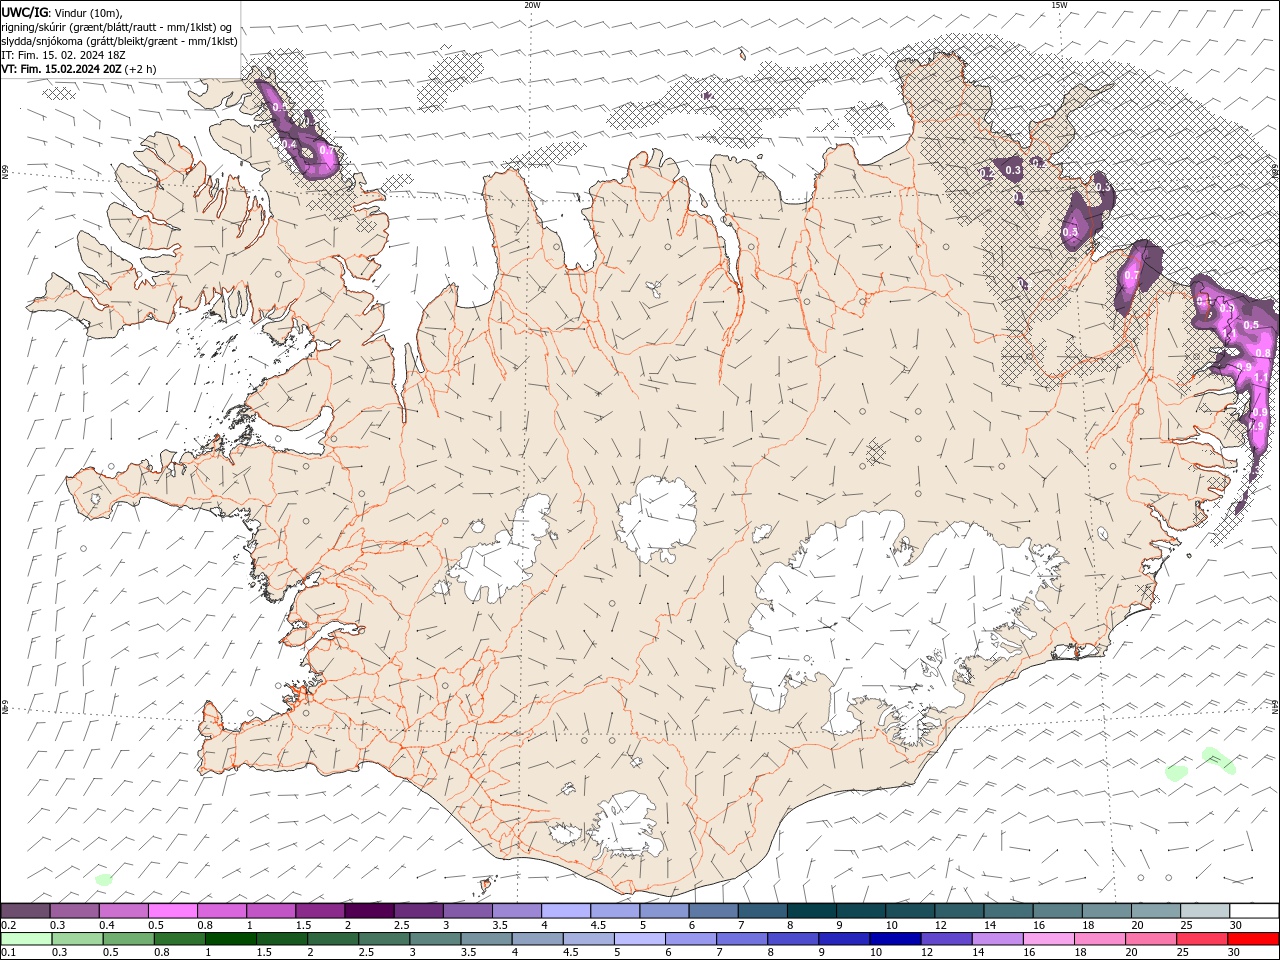Select the white swatch at 30 on upper scale

(1253, 911)
